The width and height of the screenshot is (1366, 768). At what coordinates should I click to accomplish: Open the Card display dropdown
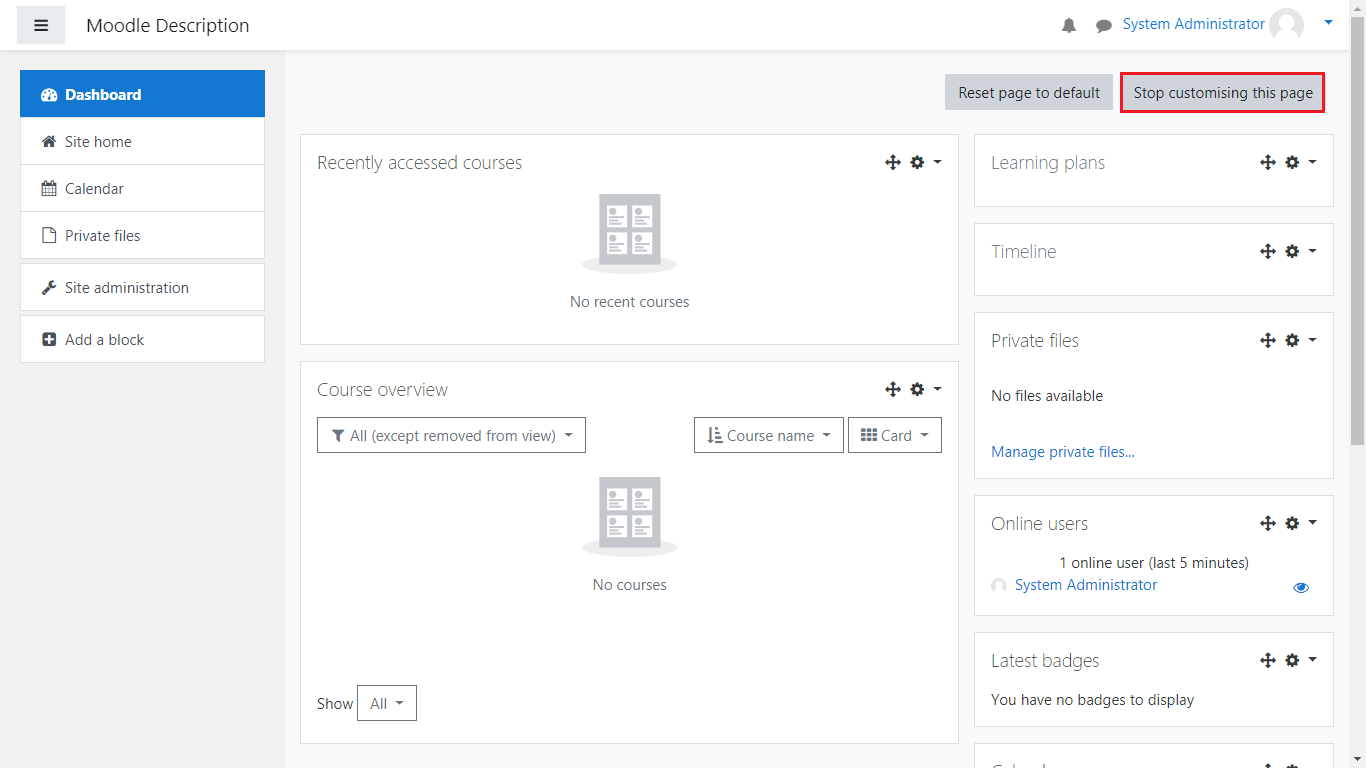tap(894, 435)
